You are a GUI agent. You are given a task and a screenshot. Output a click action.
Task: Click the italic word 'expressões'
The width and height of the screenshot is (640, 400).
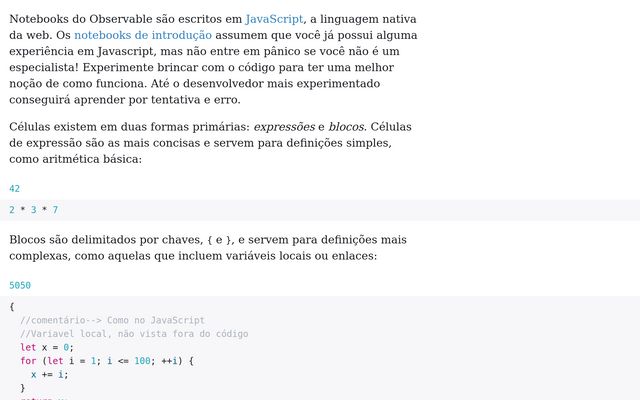pyautogui.click(x=284, y=127)
